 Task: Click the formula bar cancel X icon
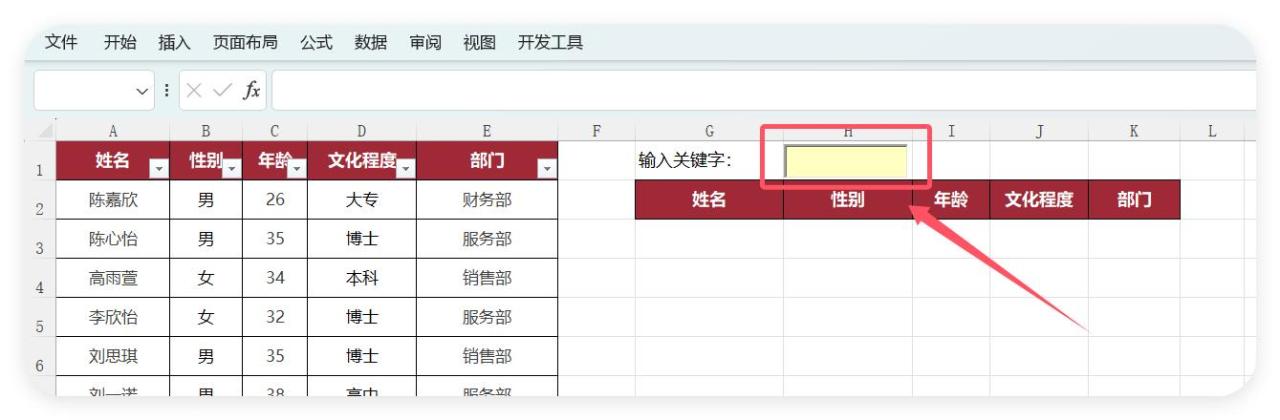[196, 91]
